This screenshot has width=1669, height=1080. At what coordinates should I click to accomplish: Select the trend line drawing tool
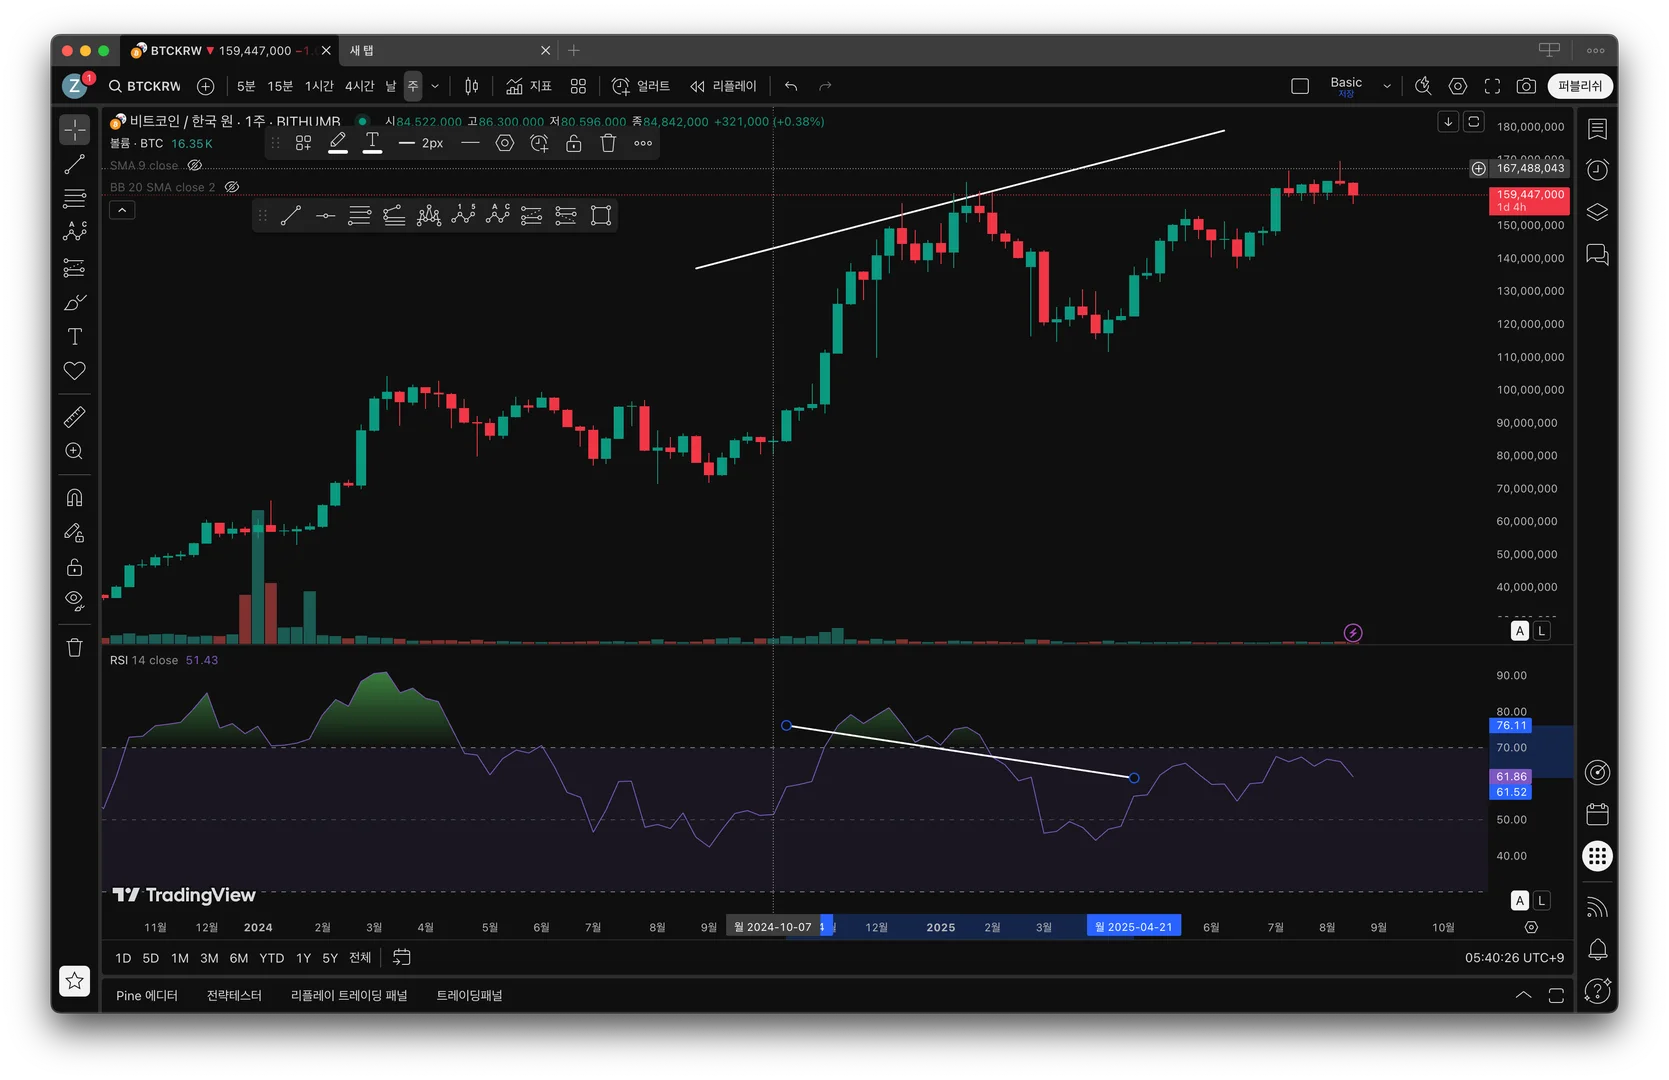pos(75,165)
